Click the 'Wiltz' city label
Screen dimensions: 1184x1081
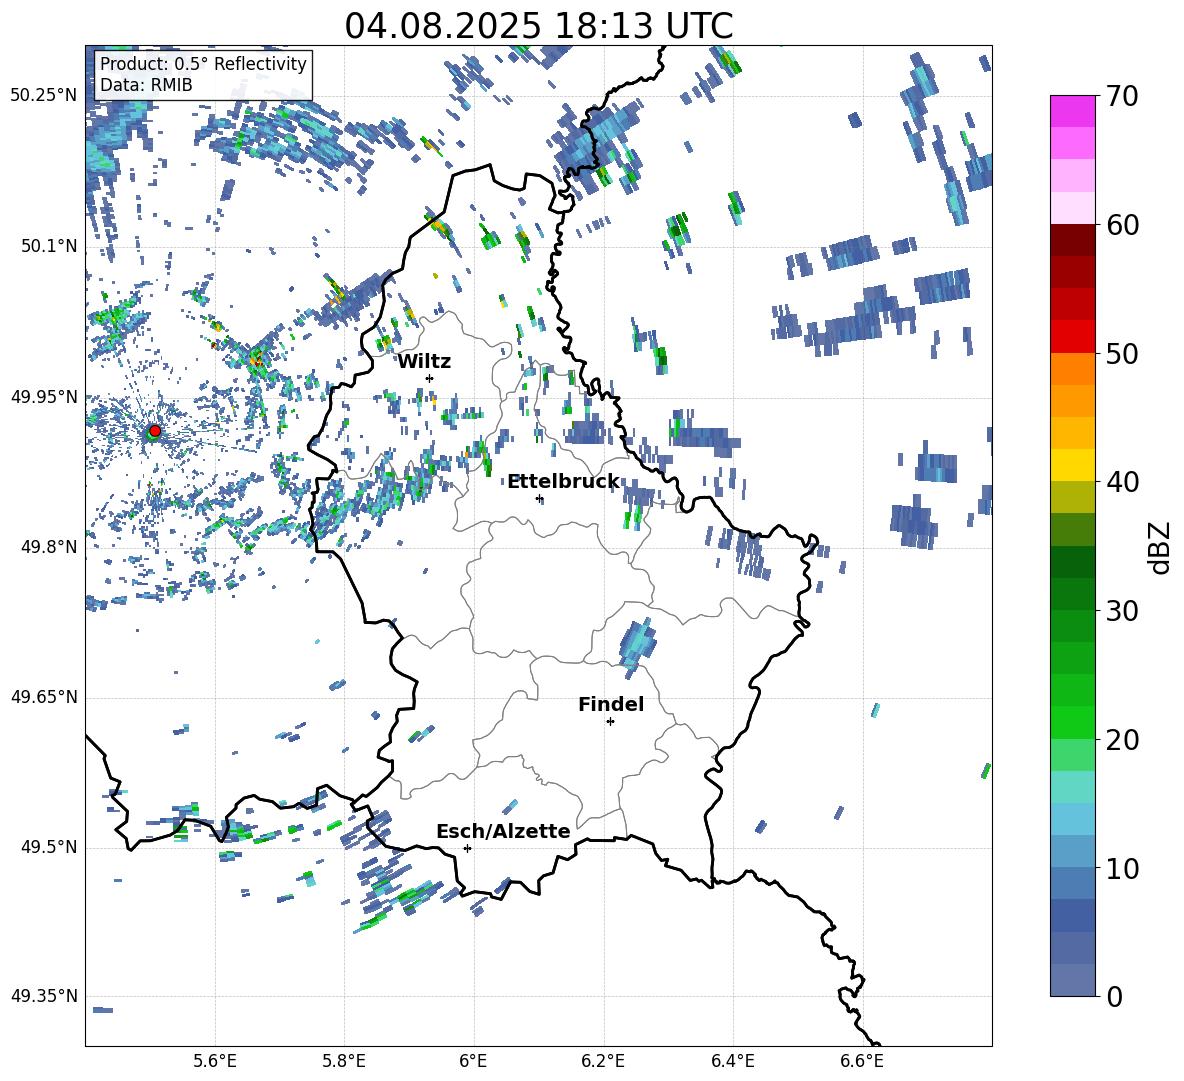coord(424,362)
